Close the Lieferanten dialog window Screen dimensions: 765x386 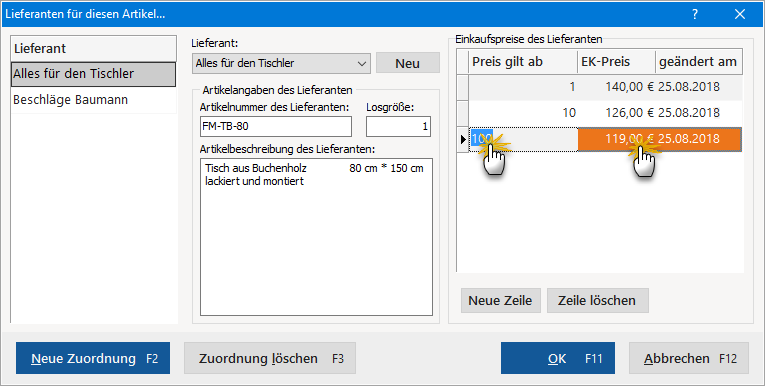[740, 14]
